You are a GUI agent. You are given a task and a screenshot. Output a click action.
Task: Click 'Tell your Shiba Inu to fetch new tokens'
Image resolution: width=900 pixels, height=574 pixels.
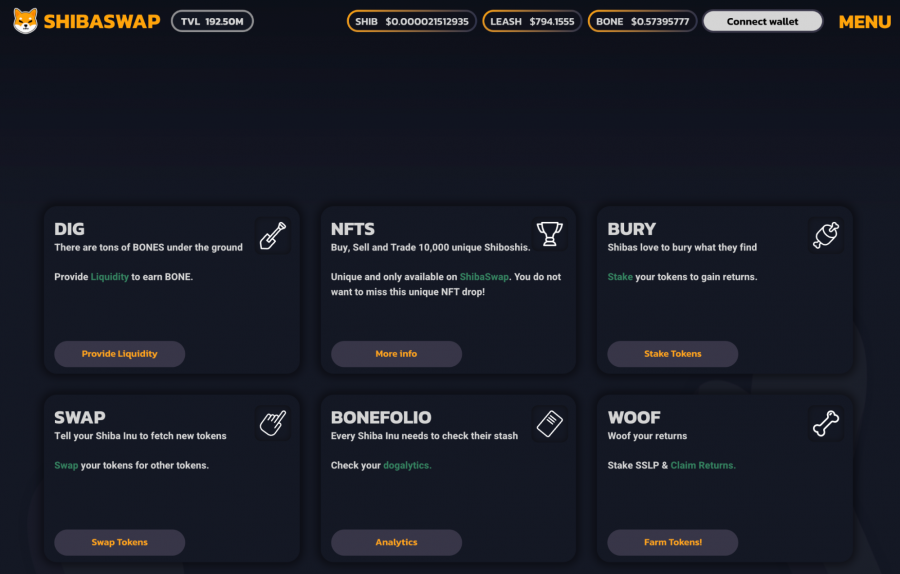click(141, 436)
